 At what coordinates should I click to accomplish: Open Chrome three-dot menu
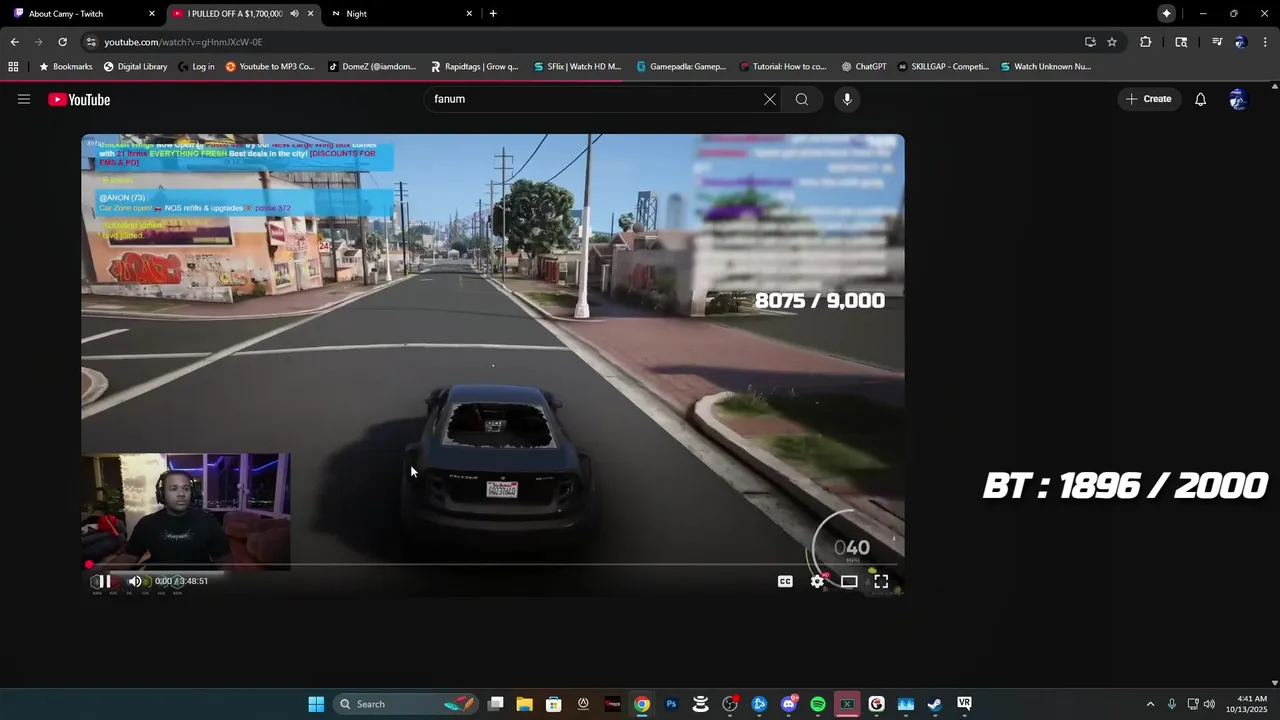1265,42
